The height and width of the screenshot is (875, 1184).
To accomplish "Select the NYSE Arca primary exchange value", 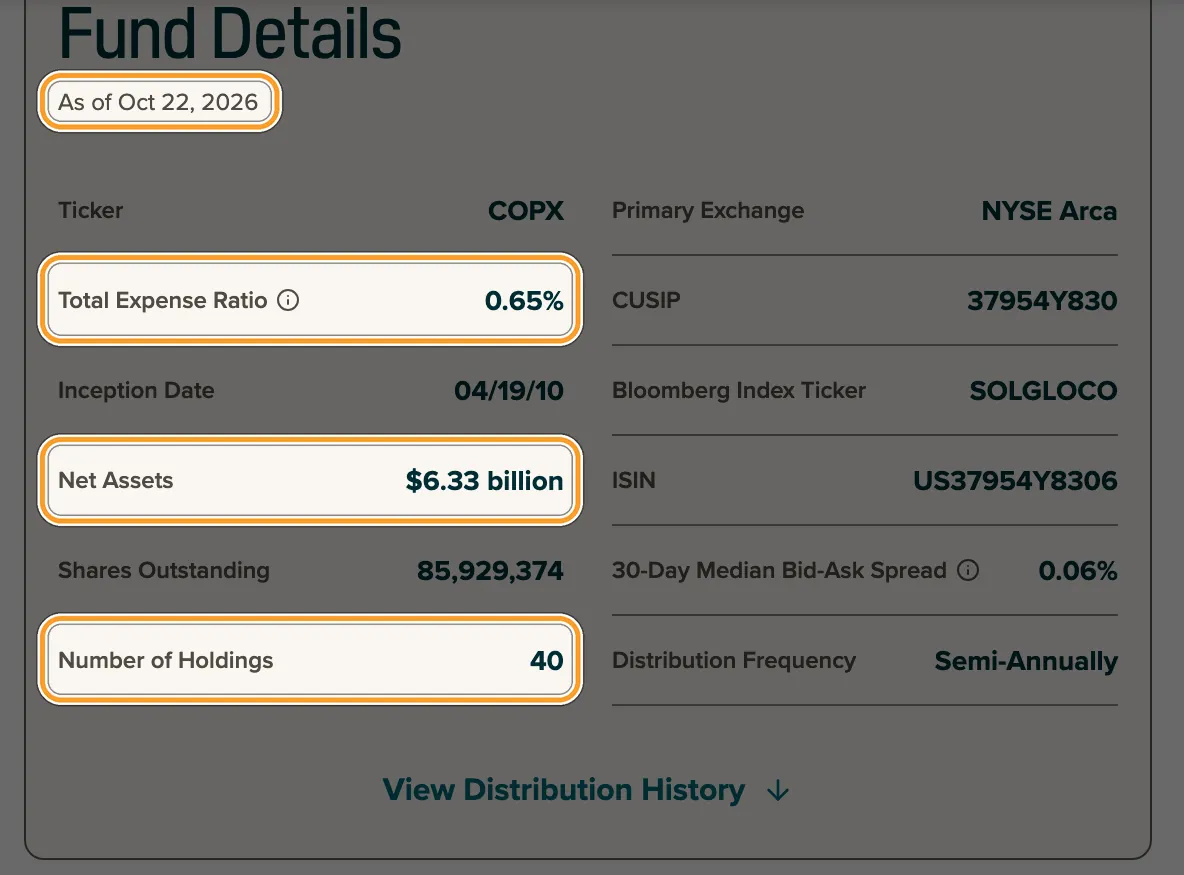I will [x=1049, y=211].
